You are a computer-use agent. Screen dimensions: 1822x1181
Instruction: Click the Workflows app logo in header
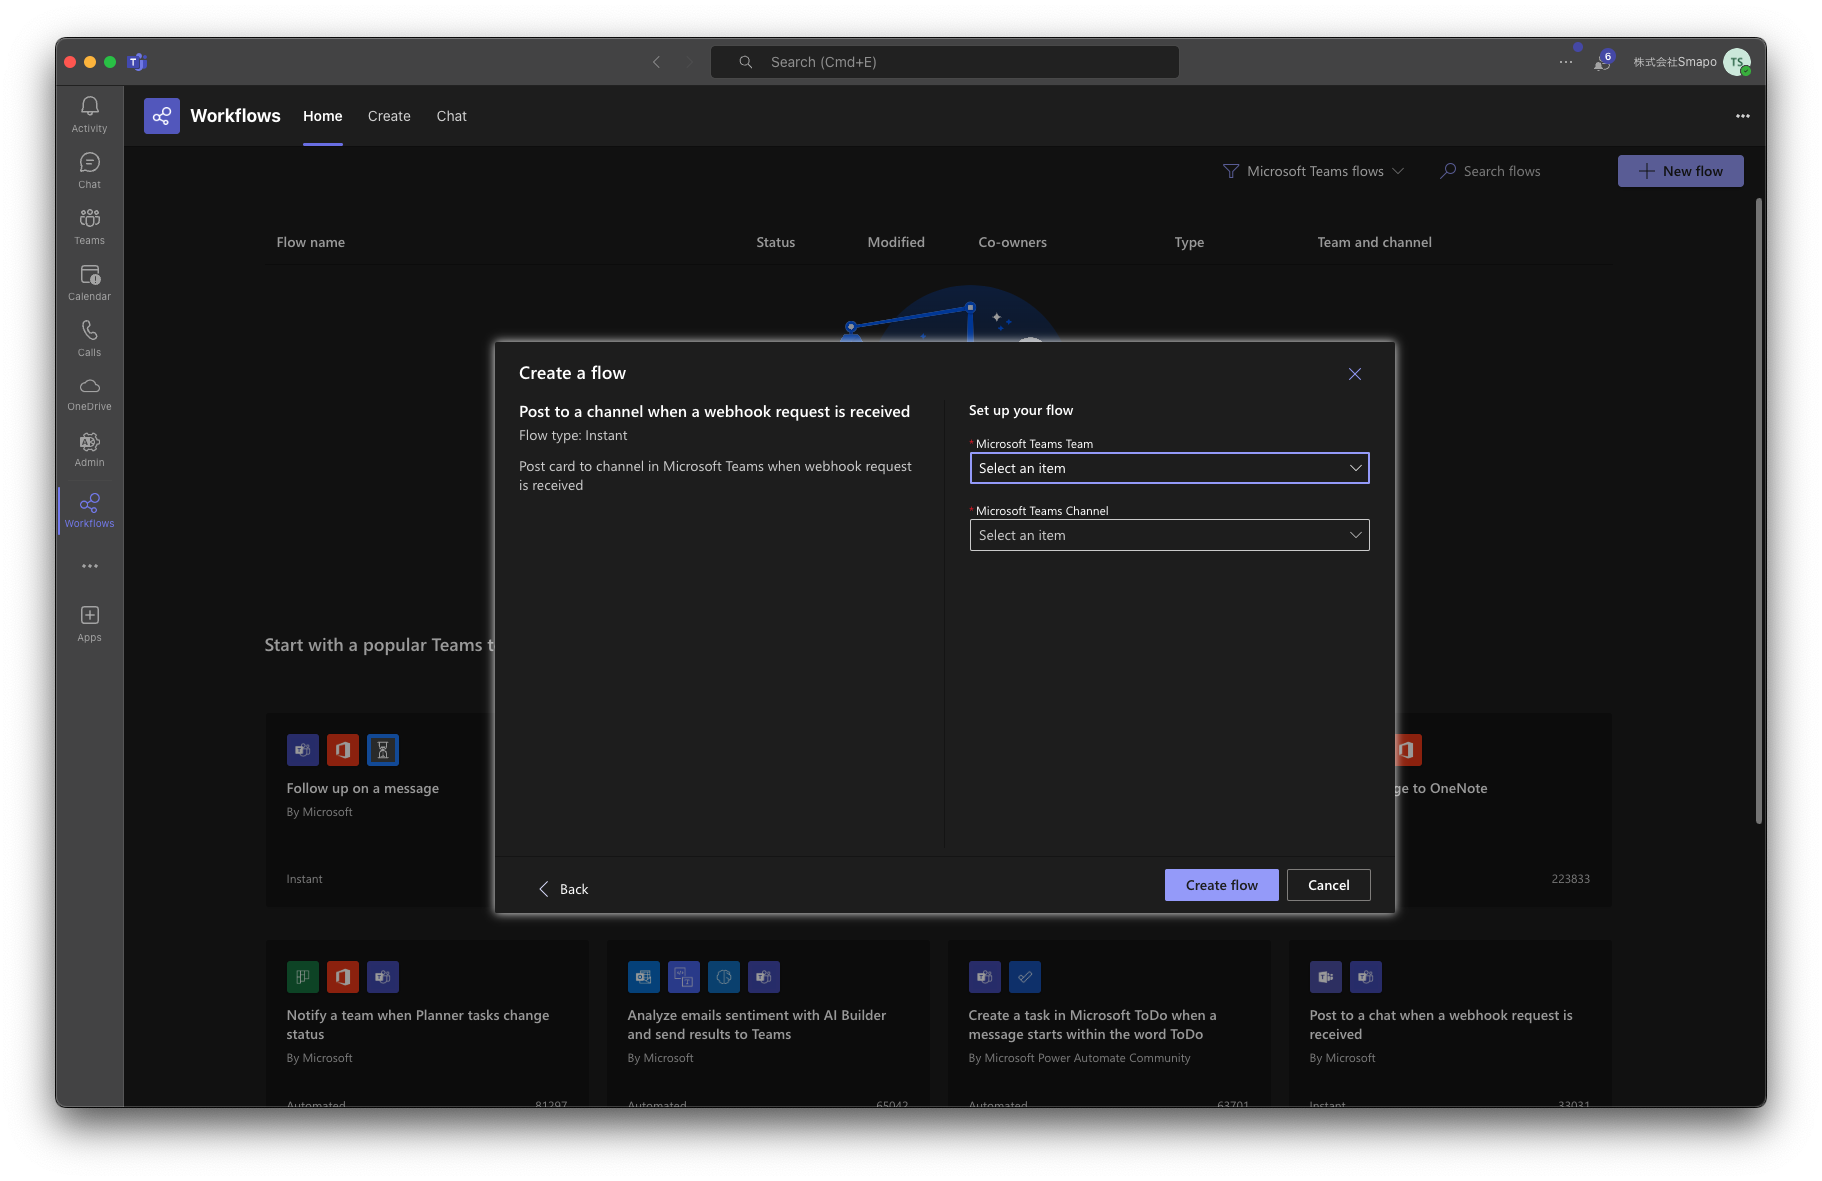[162, 116]
